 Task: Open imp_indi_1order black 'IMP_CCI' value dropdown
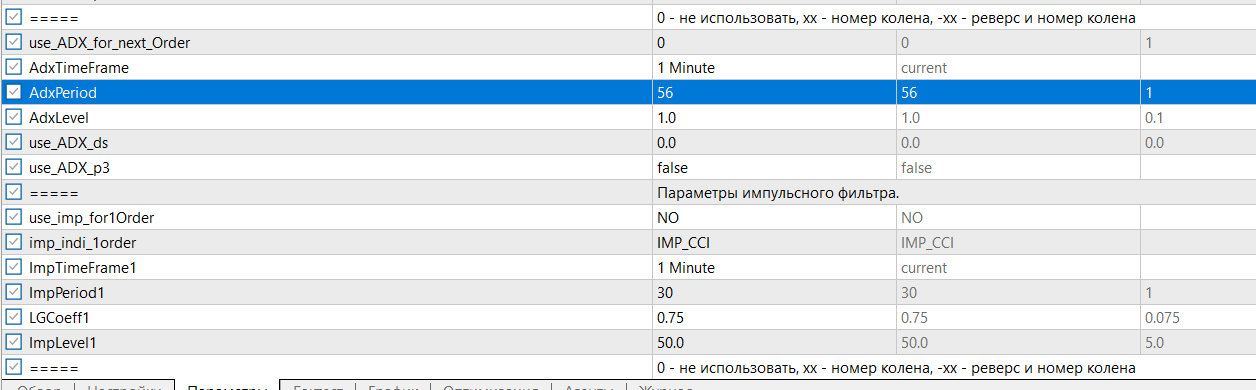[773, 243]
